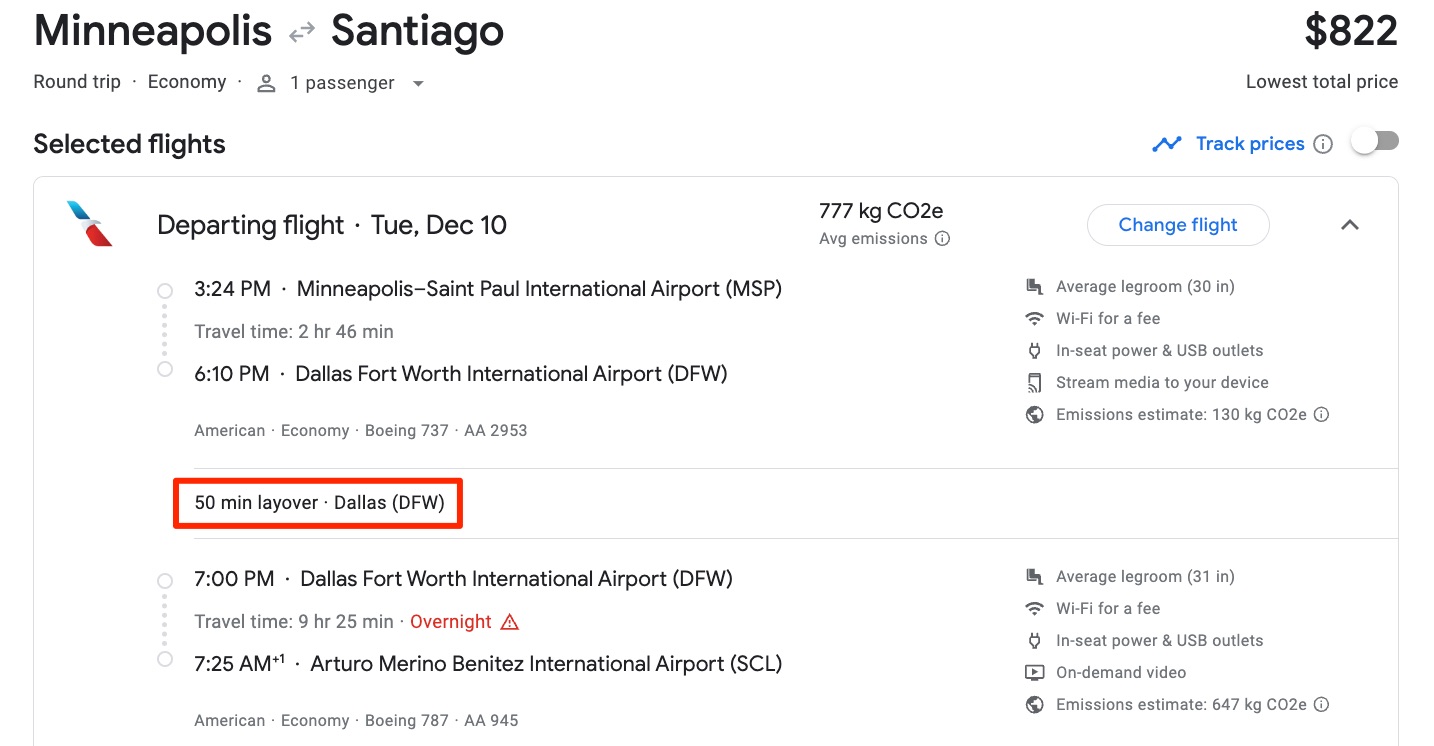The width and height of the screenshot is (1434, 746).
Task: Open the Round trip dropdown
Action: coord(77,82)
